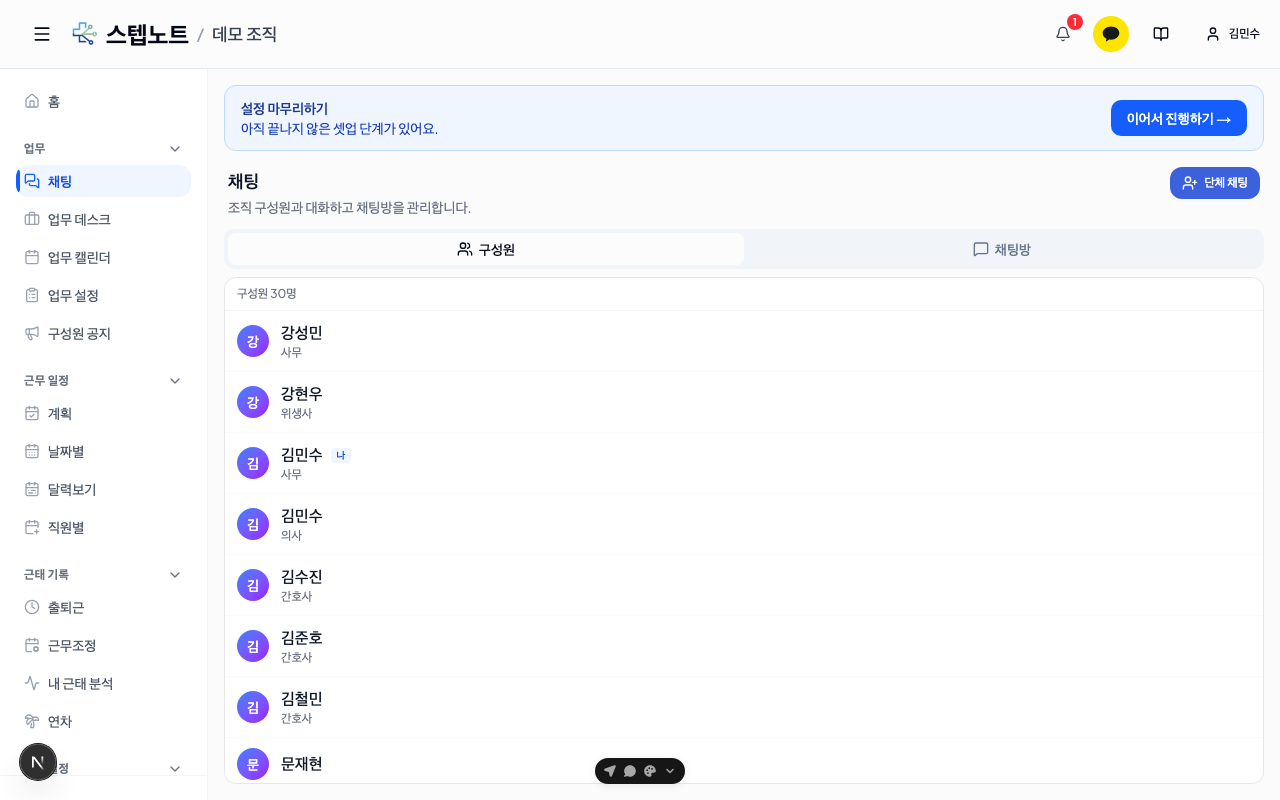Screen dimensions: 1280x800
Task: Collapse the 근무 일정 sidebar section
Action: coord(175,380)
